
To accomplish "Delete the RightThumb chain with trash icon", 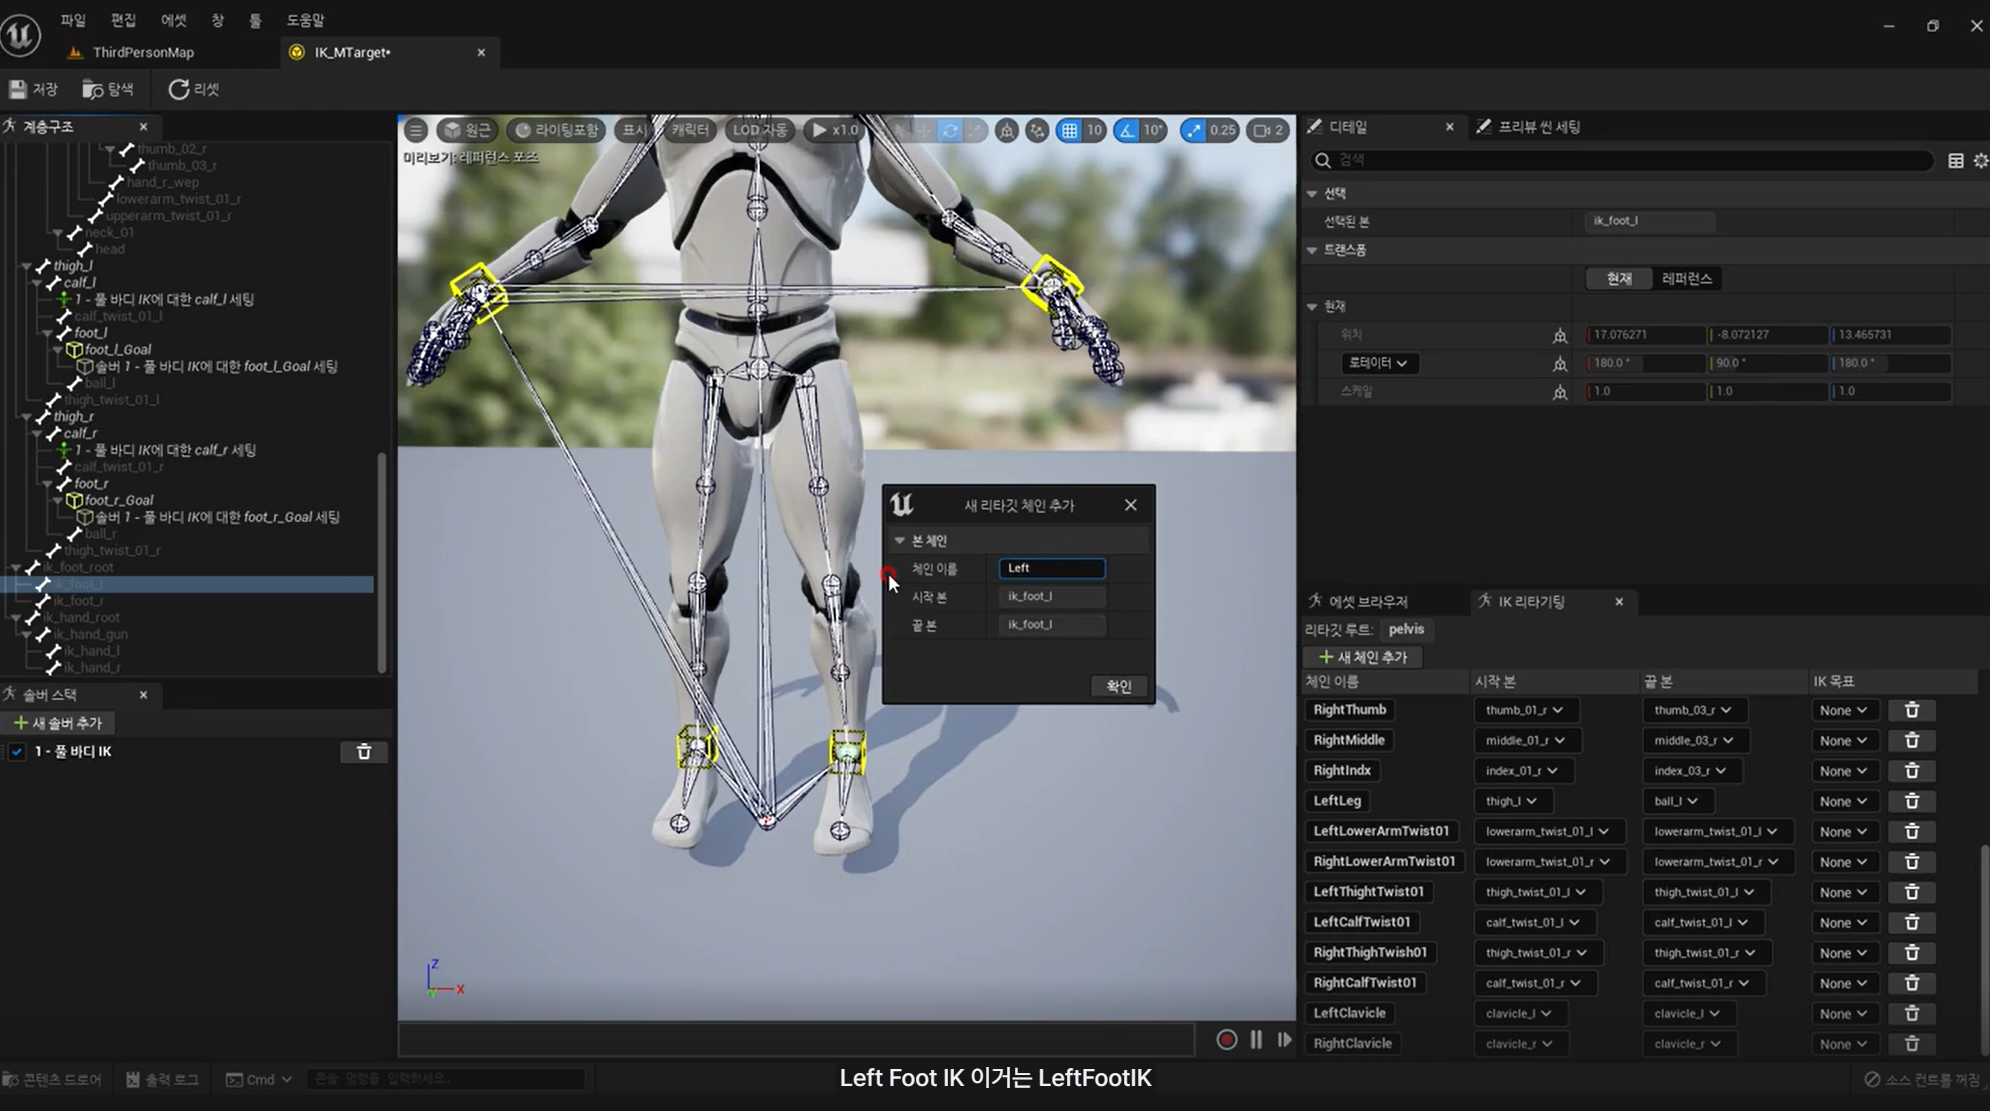I will click(x=1911, y=710).
